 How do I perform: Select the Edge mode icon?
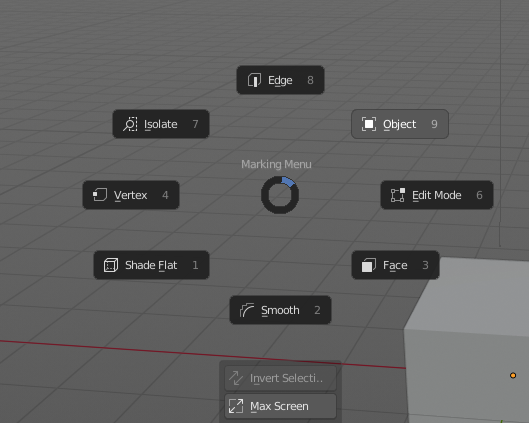[254, 80]
